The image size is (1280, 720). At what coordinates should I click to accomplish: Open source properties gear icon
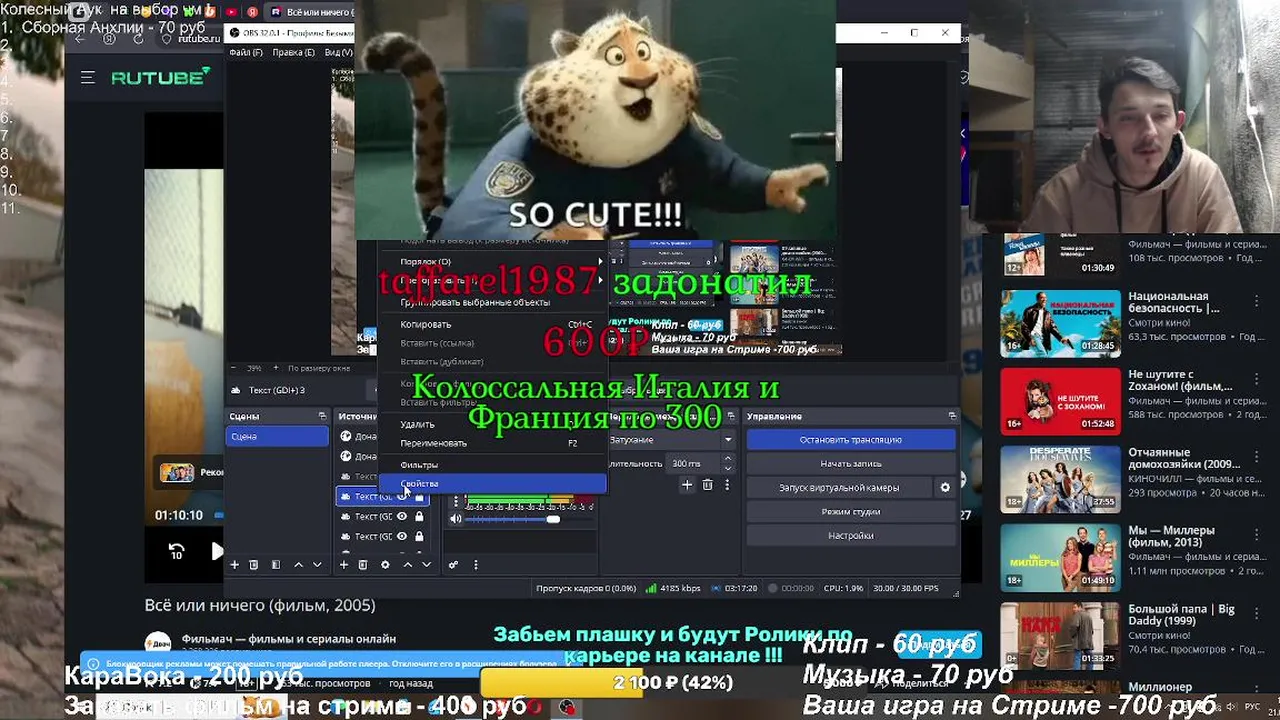tap(385, 565)
